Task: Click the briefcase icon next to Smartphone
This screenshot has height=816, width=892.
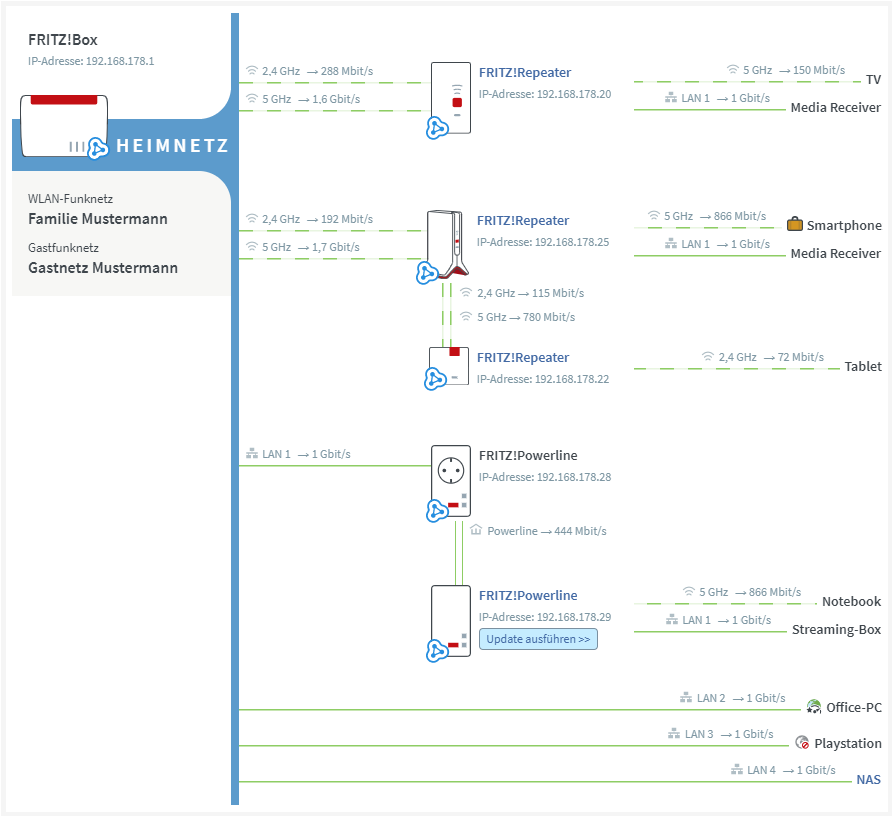Action: (795, 224)
